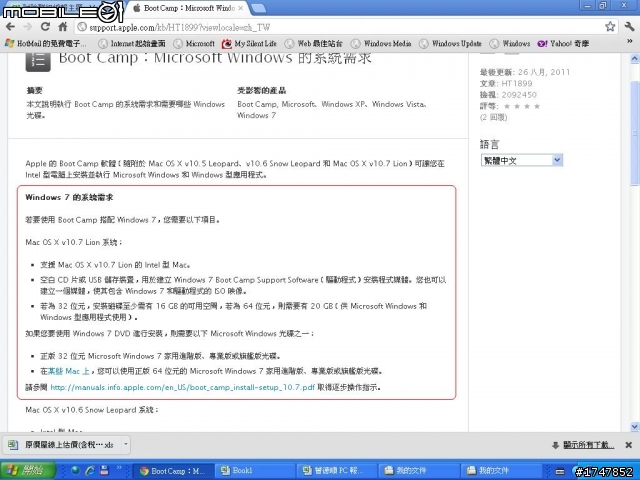Open the Web 最佳站台 bookmark

pos(313,43)
